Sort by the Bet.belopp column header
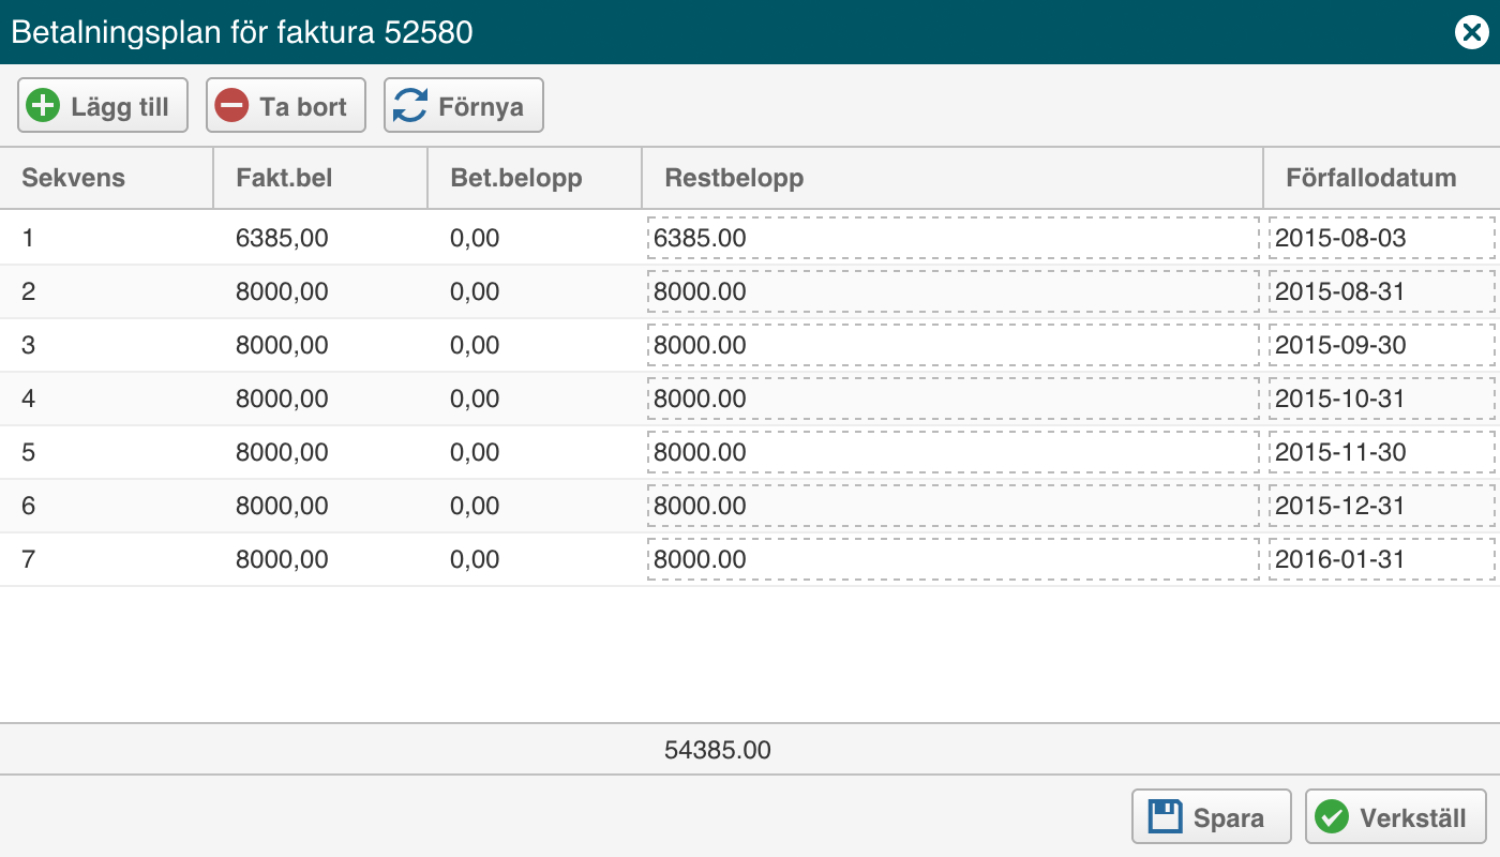The width and height of the screenshot is (1500, 857). (534, 178)
